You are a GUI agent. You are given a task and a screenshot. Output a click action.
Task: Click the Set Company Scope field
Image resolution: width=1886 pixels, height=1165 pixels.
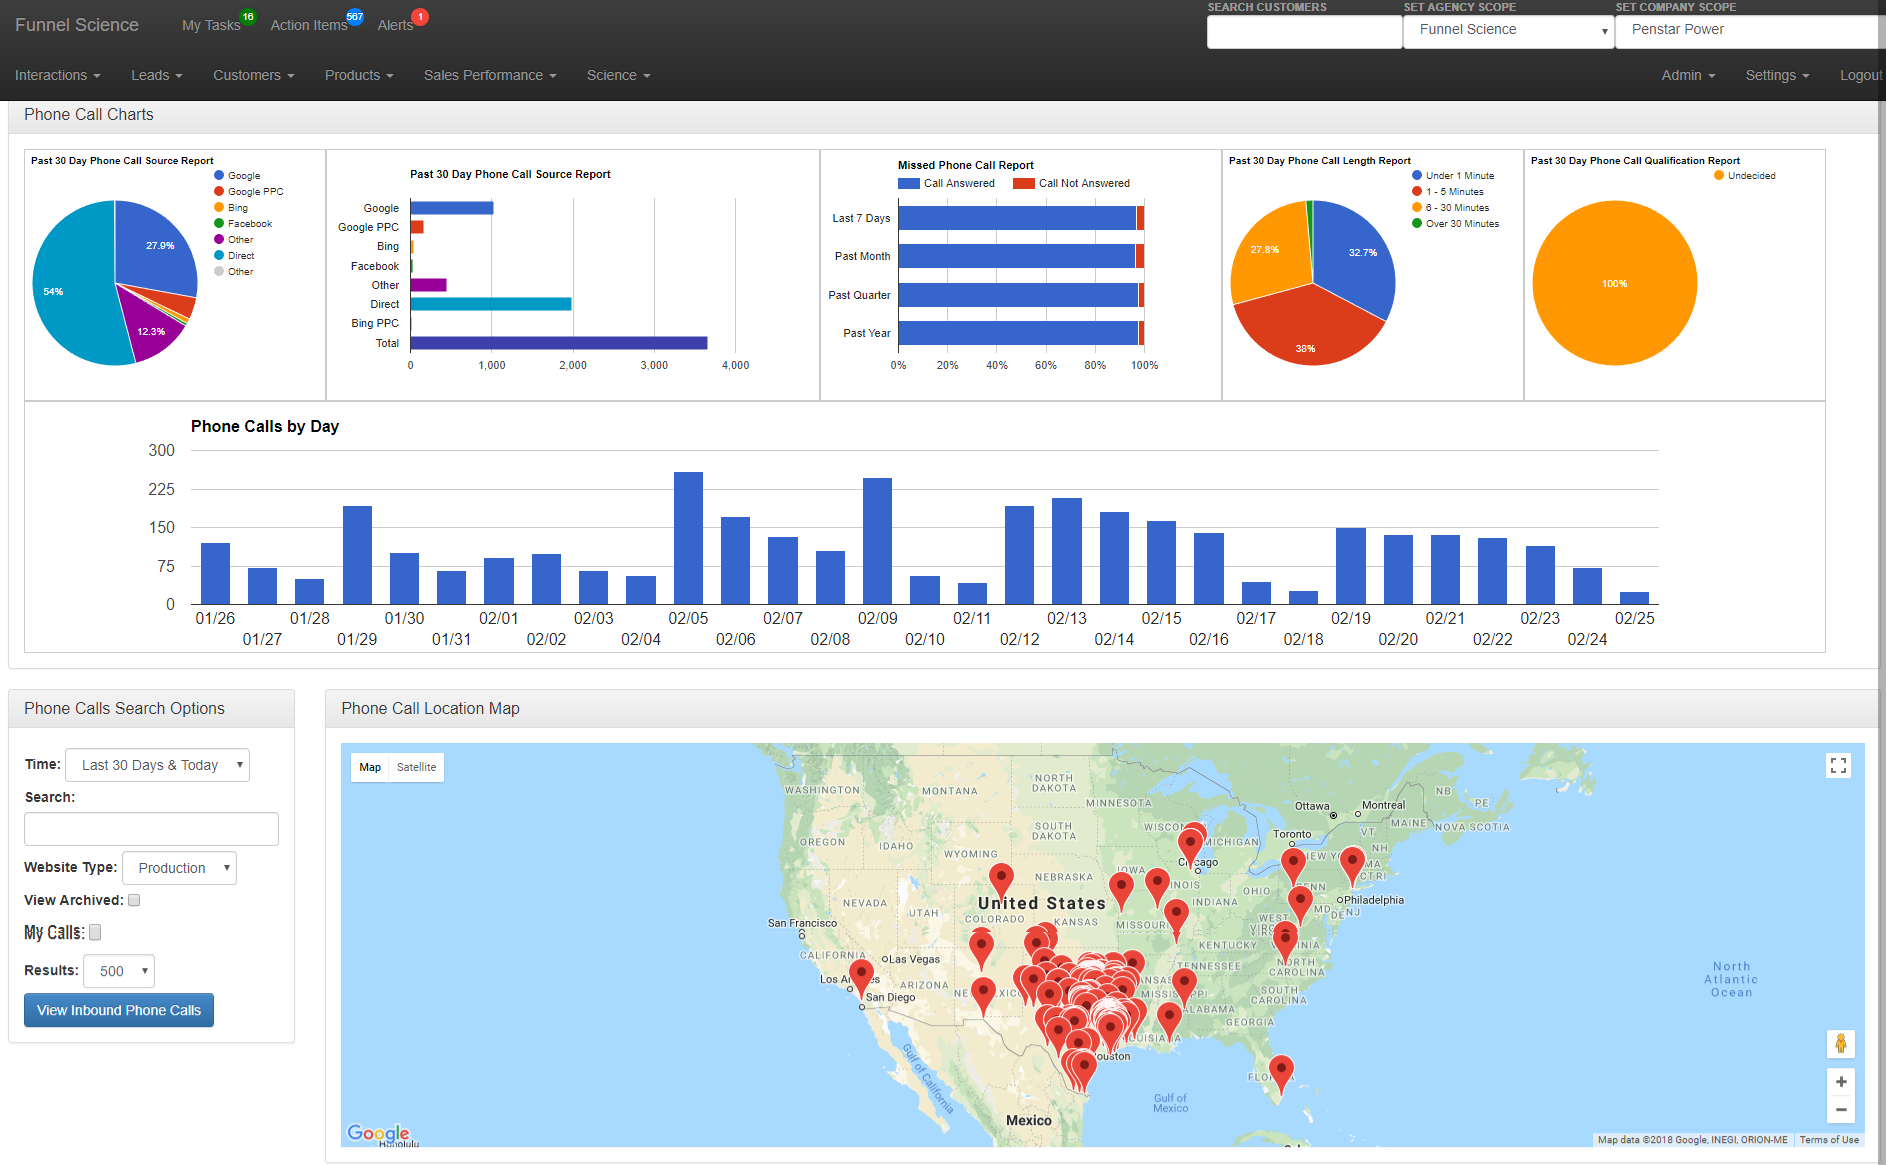(1750, 31)
